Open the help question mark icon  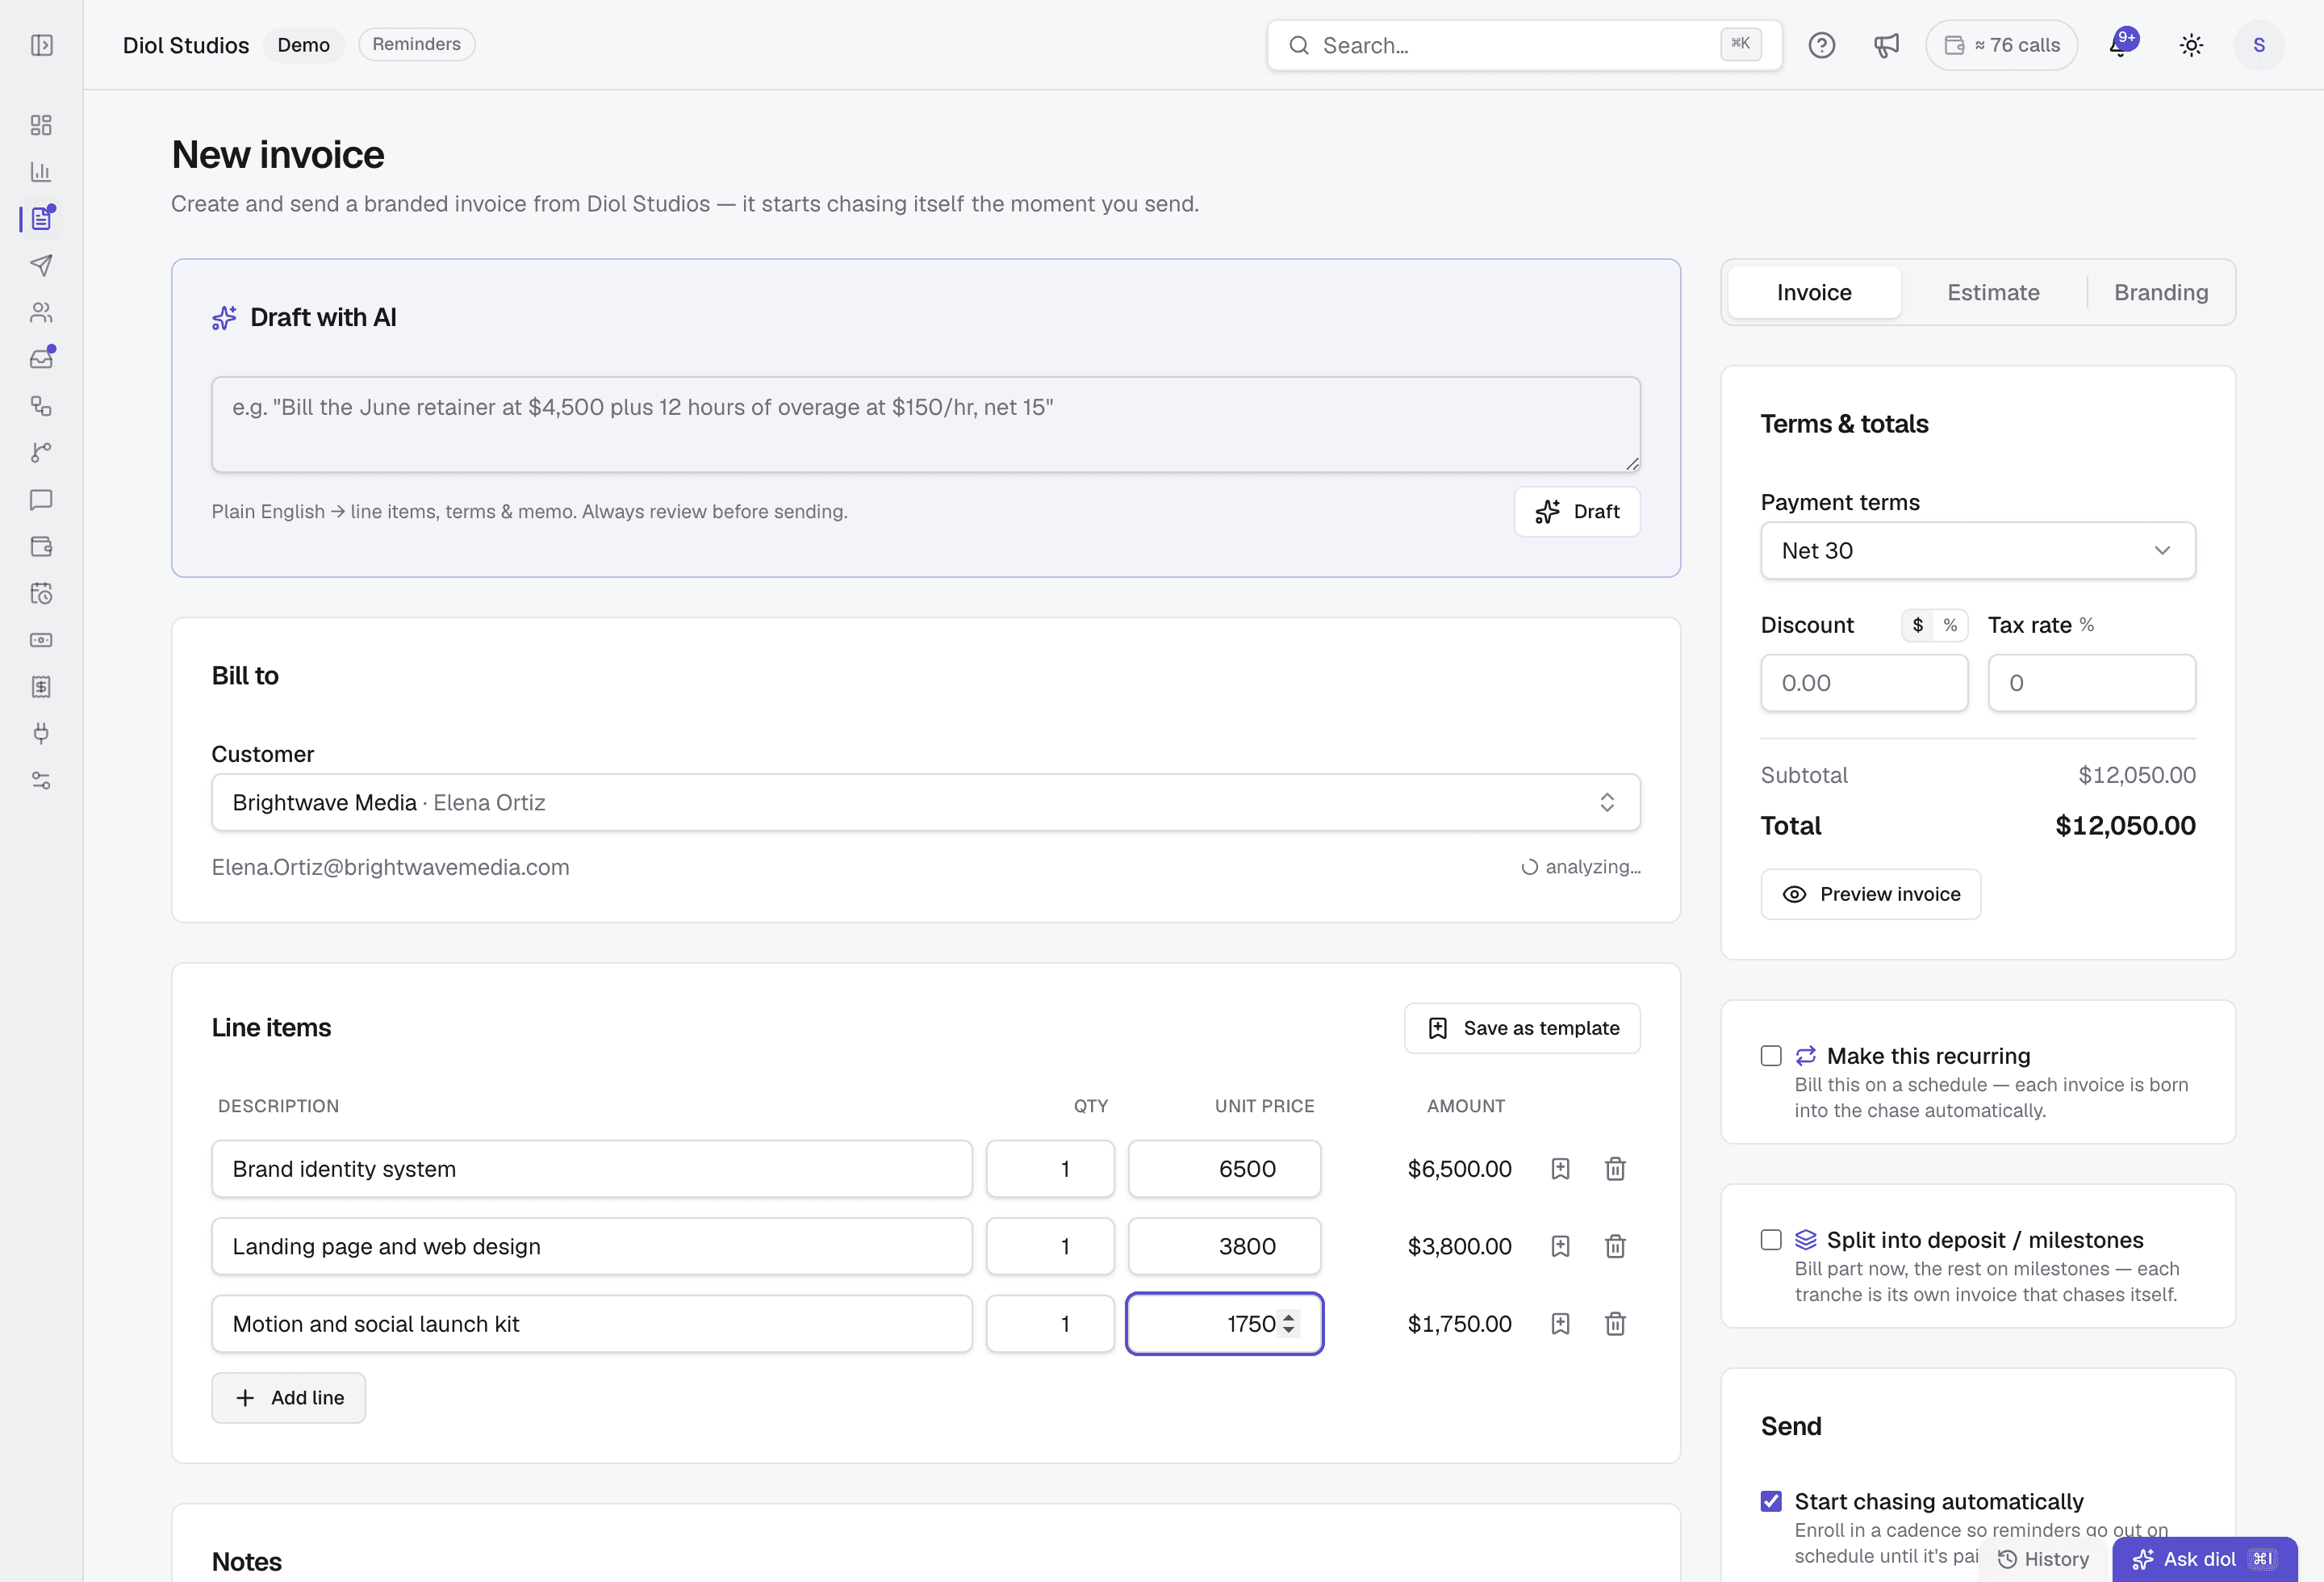point(1821,45)
